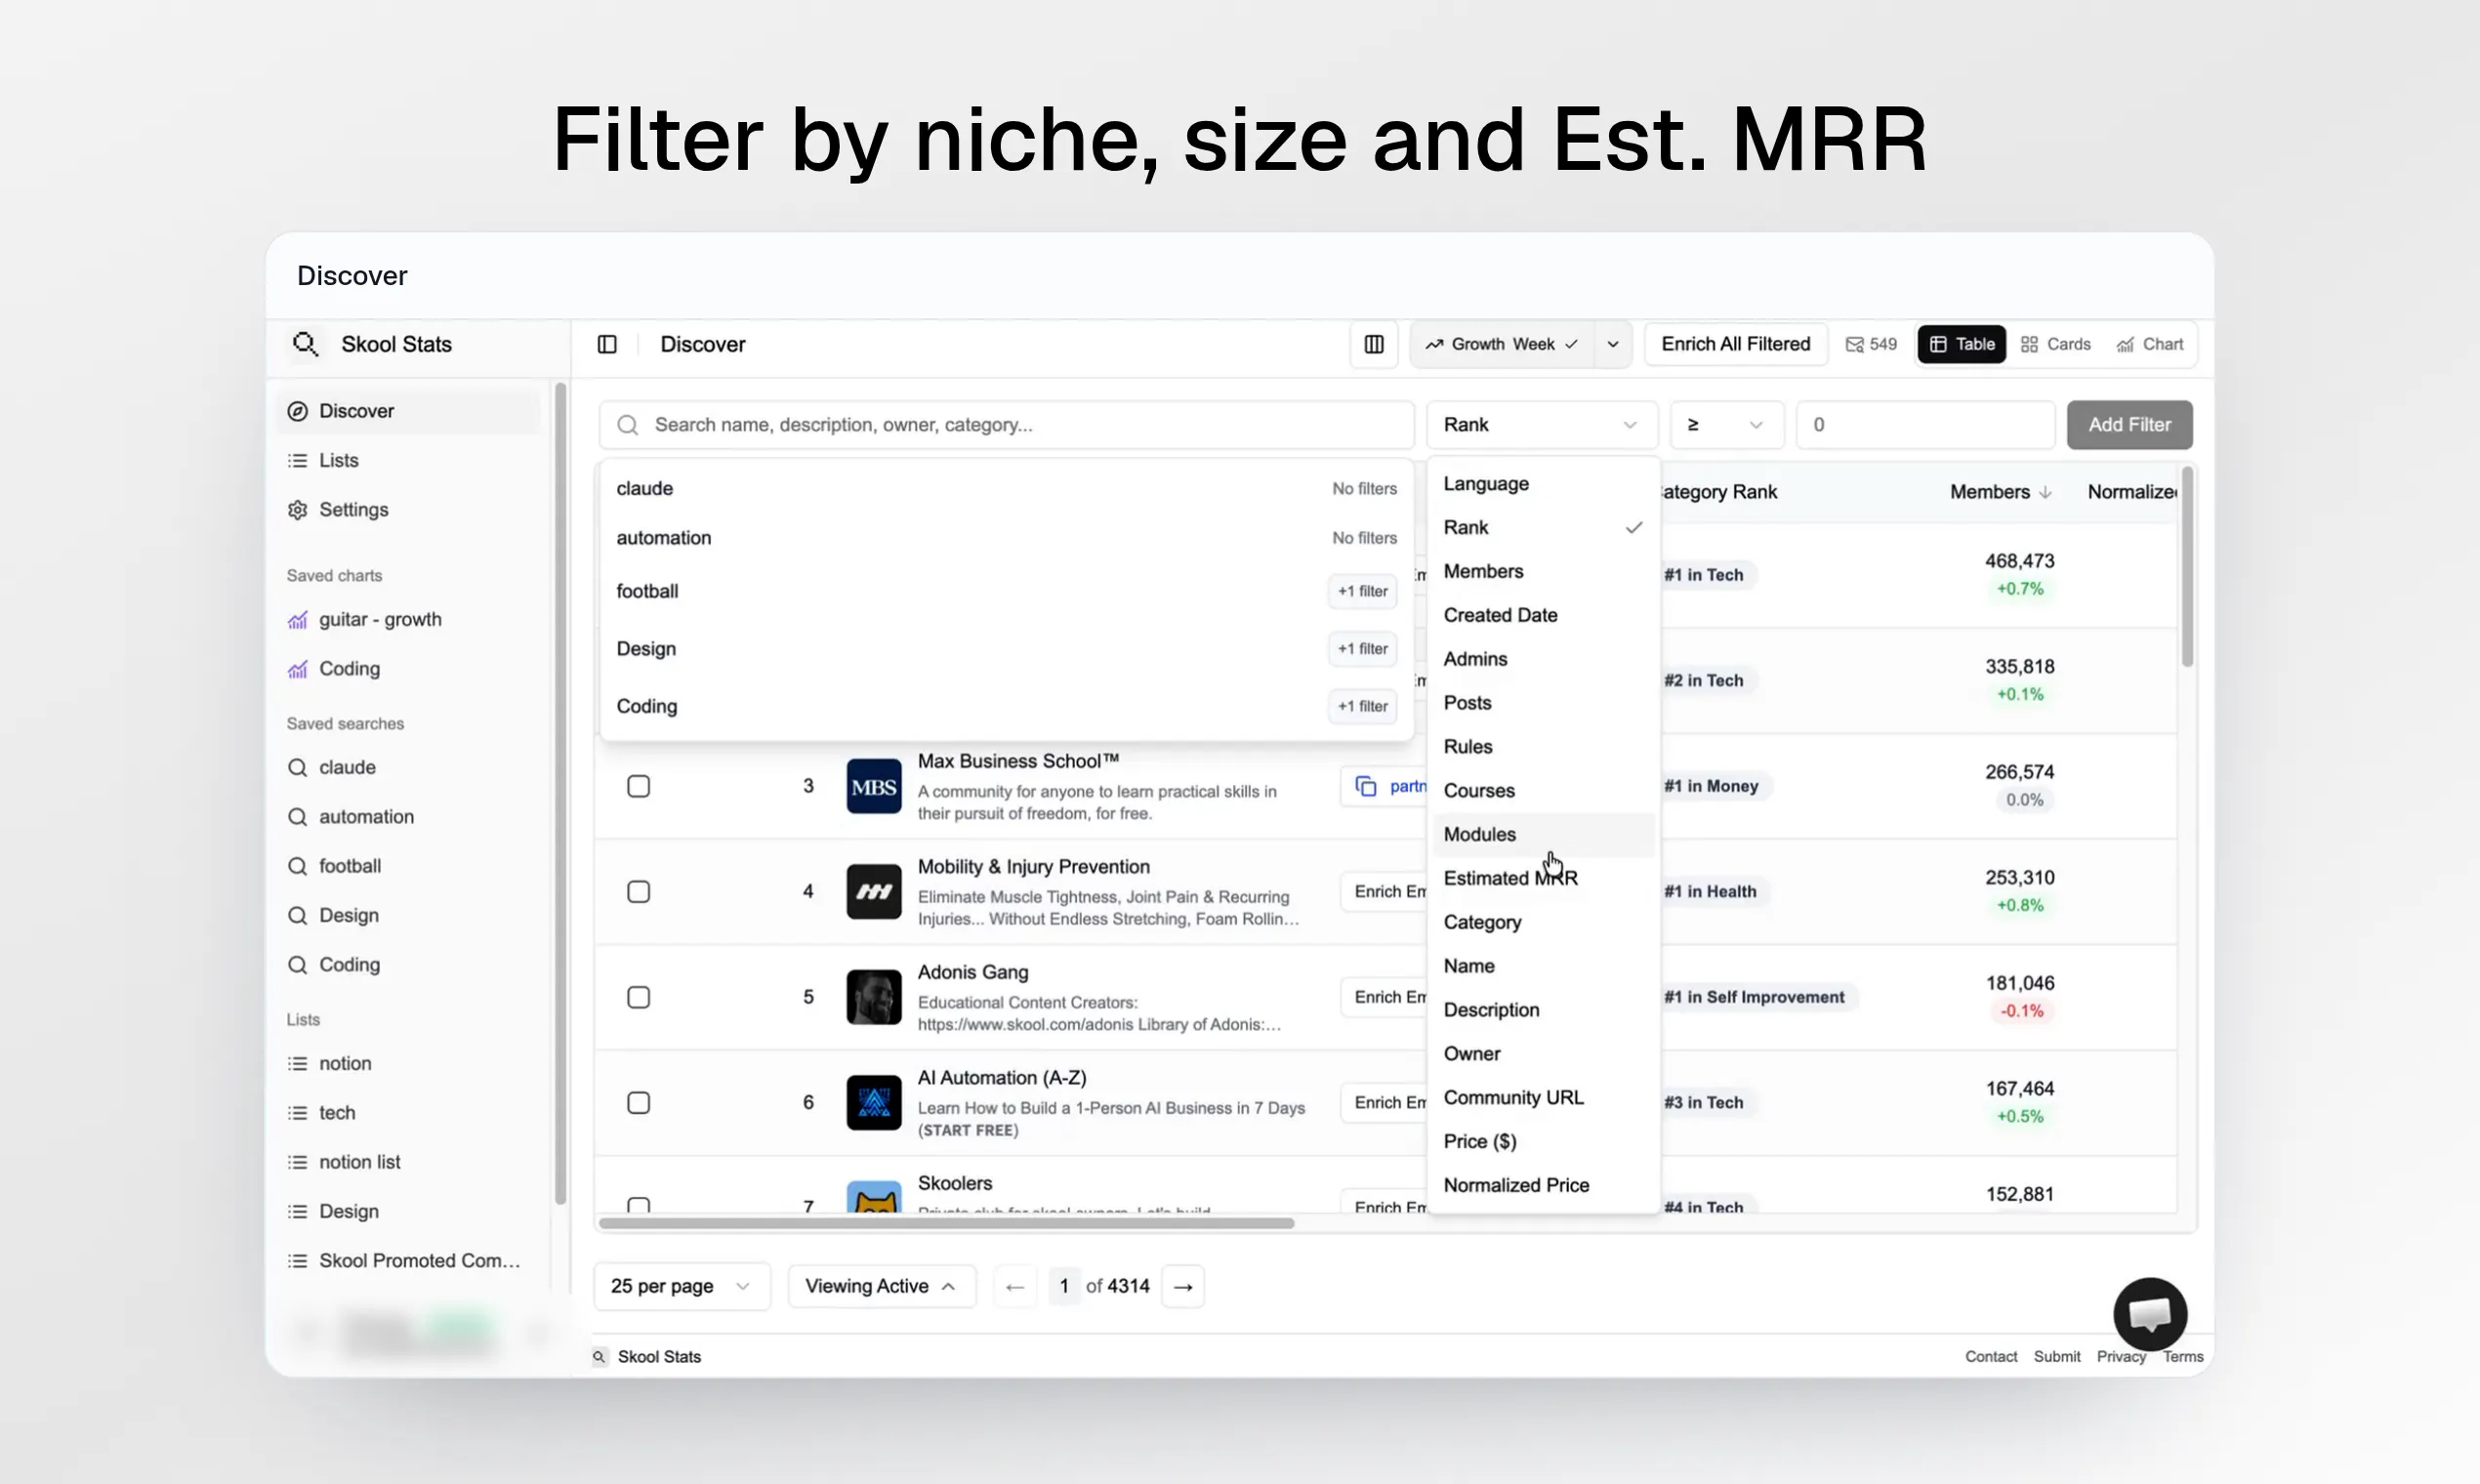This screenshot has width=2480, height=1484.
Task: Open the notion list in the sidebar
Action: (x=343, y=1162)
